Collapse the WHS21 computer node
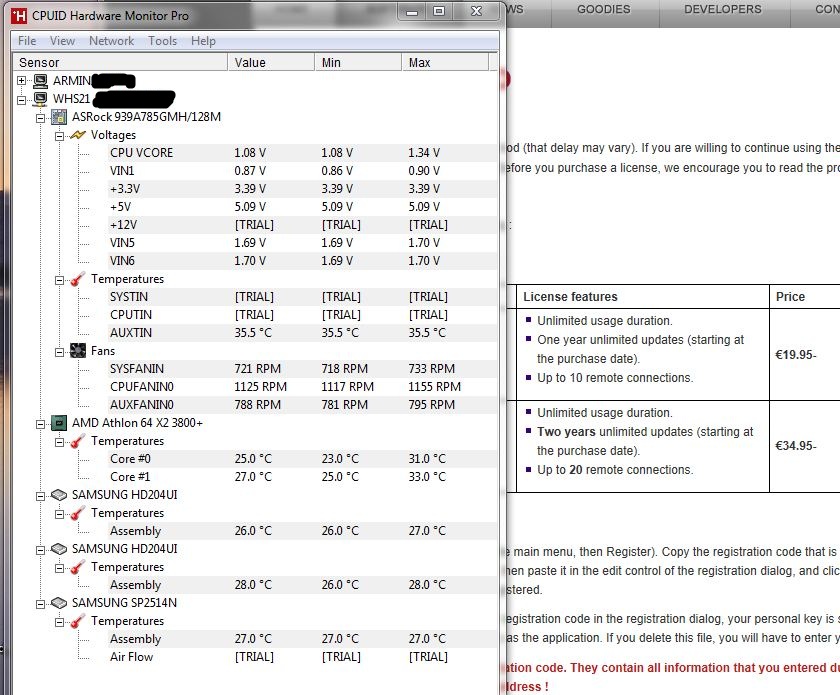The width and height of the screenshot is (840, 695). pyautogui.click(x=21, y=100)
